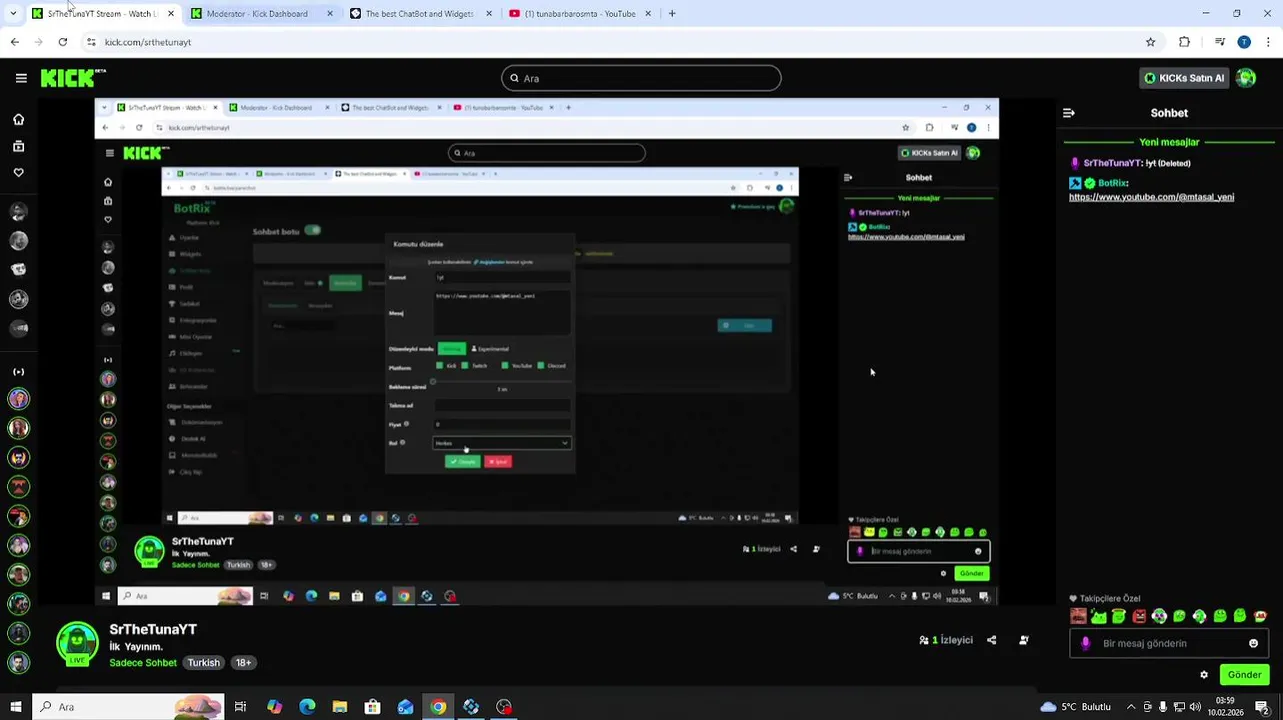Launch Copilot from taskbar
1283x720 pixels.
tap(274, 707)
